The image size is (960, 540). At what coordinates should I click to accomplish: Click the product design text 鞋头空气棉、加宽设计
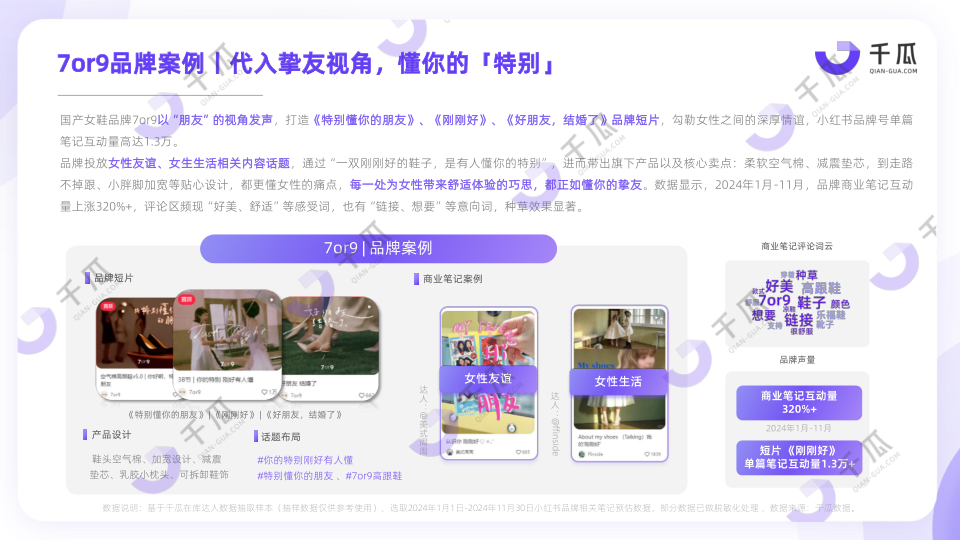point(159,467)
